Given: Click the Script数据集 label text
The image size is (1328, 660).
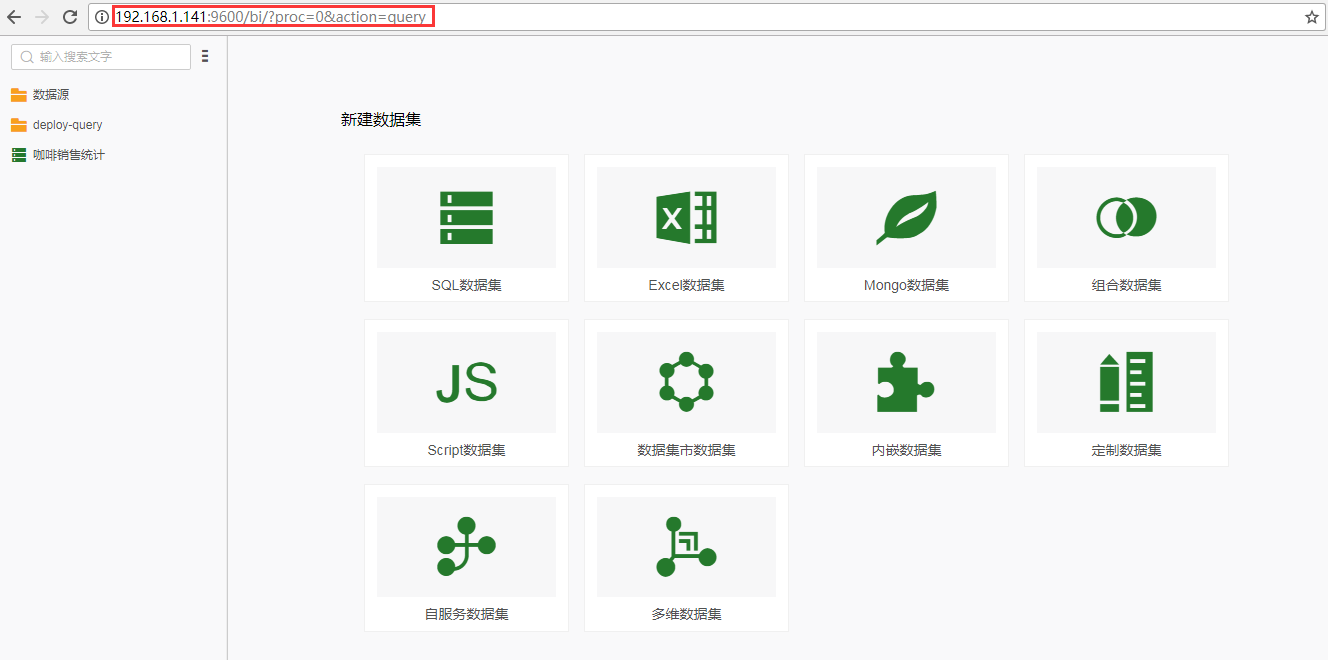Looking at the screenshot, I should pos(466,450).
